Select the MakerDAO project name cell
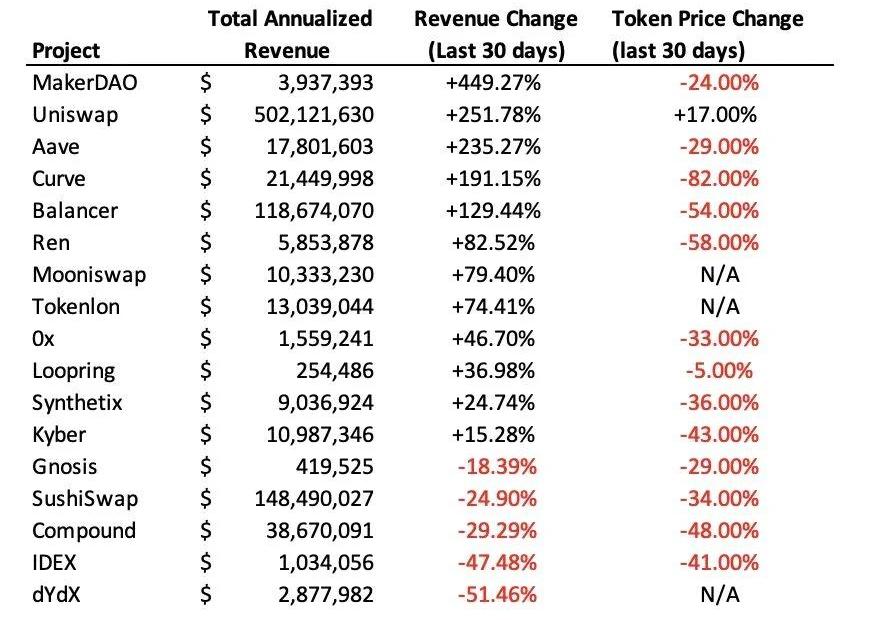Image resolution: width=876 pixels, height=620 pixels. point(84,83)
